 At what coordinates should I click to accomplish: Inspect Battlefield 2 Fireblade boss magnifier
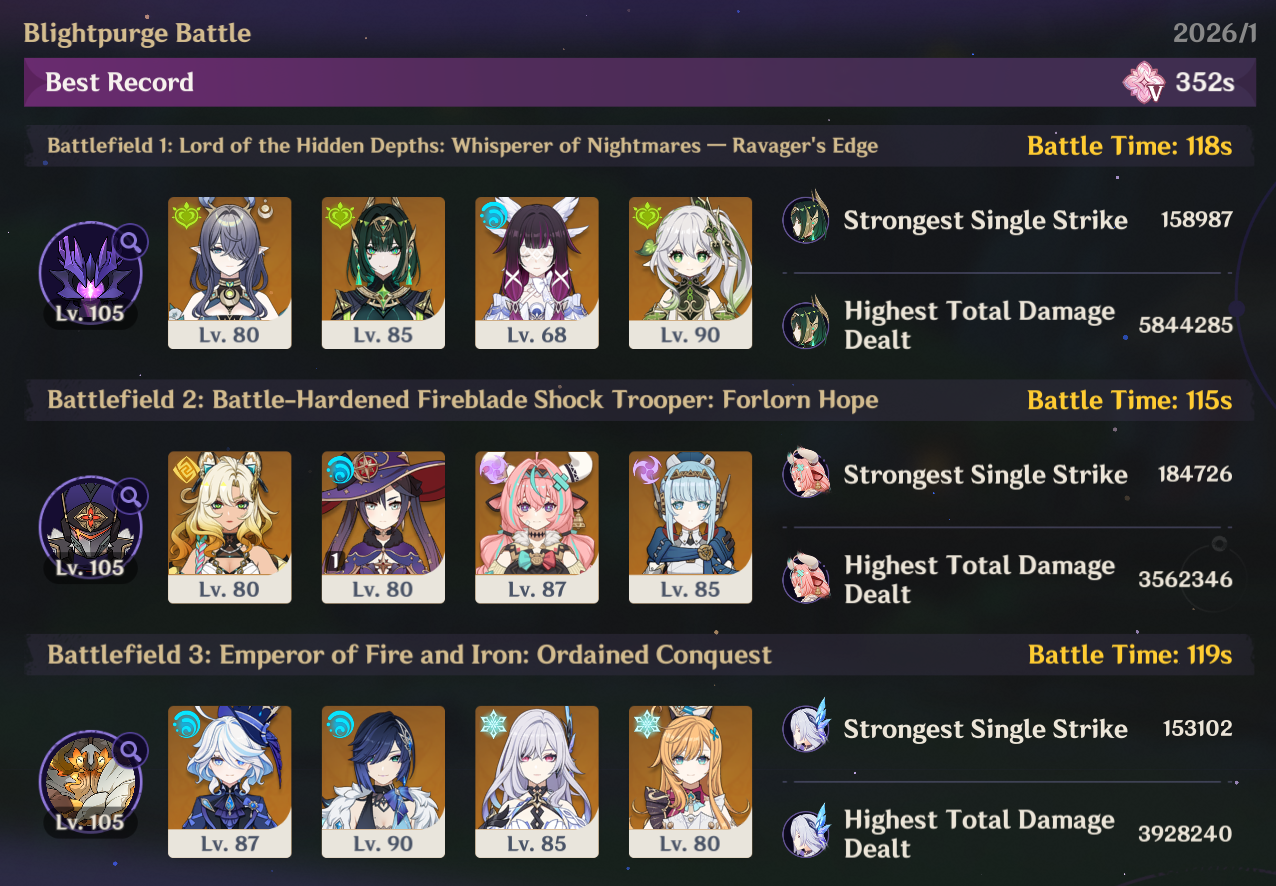click(131, 495)
